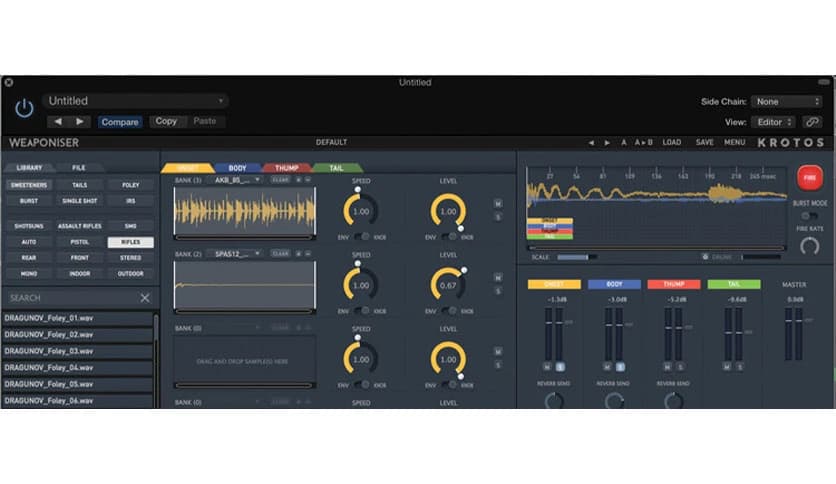Click the SAVE preset button
Image resolution: width=836 pixels, height=484 pixels.
[704, 142]
